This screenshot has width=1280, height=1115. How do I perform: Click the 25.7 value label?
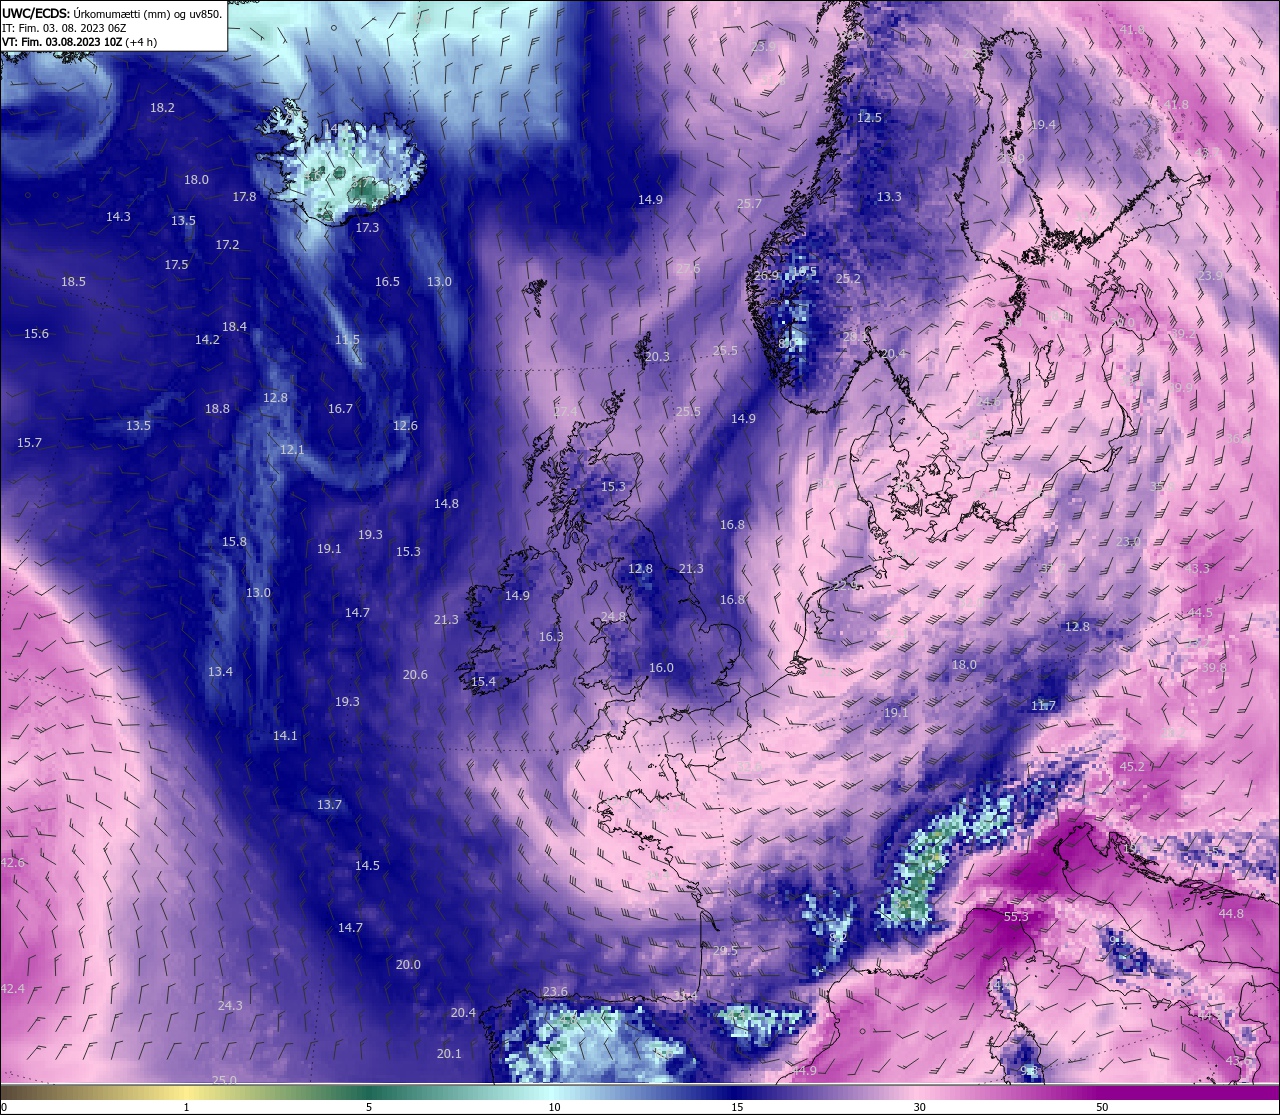(x=749, y=203)
